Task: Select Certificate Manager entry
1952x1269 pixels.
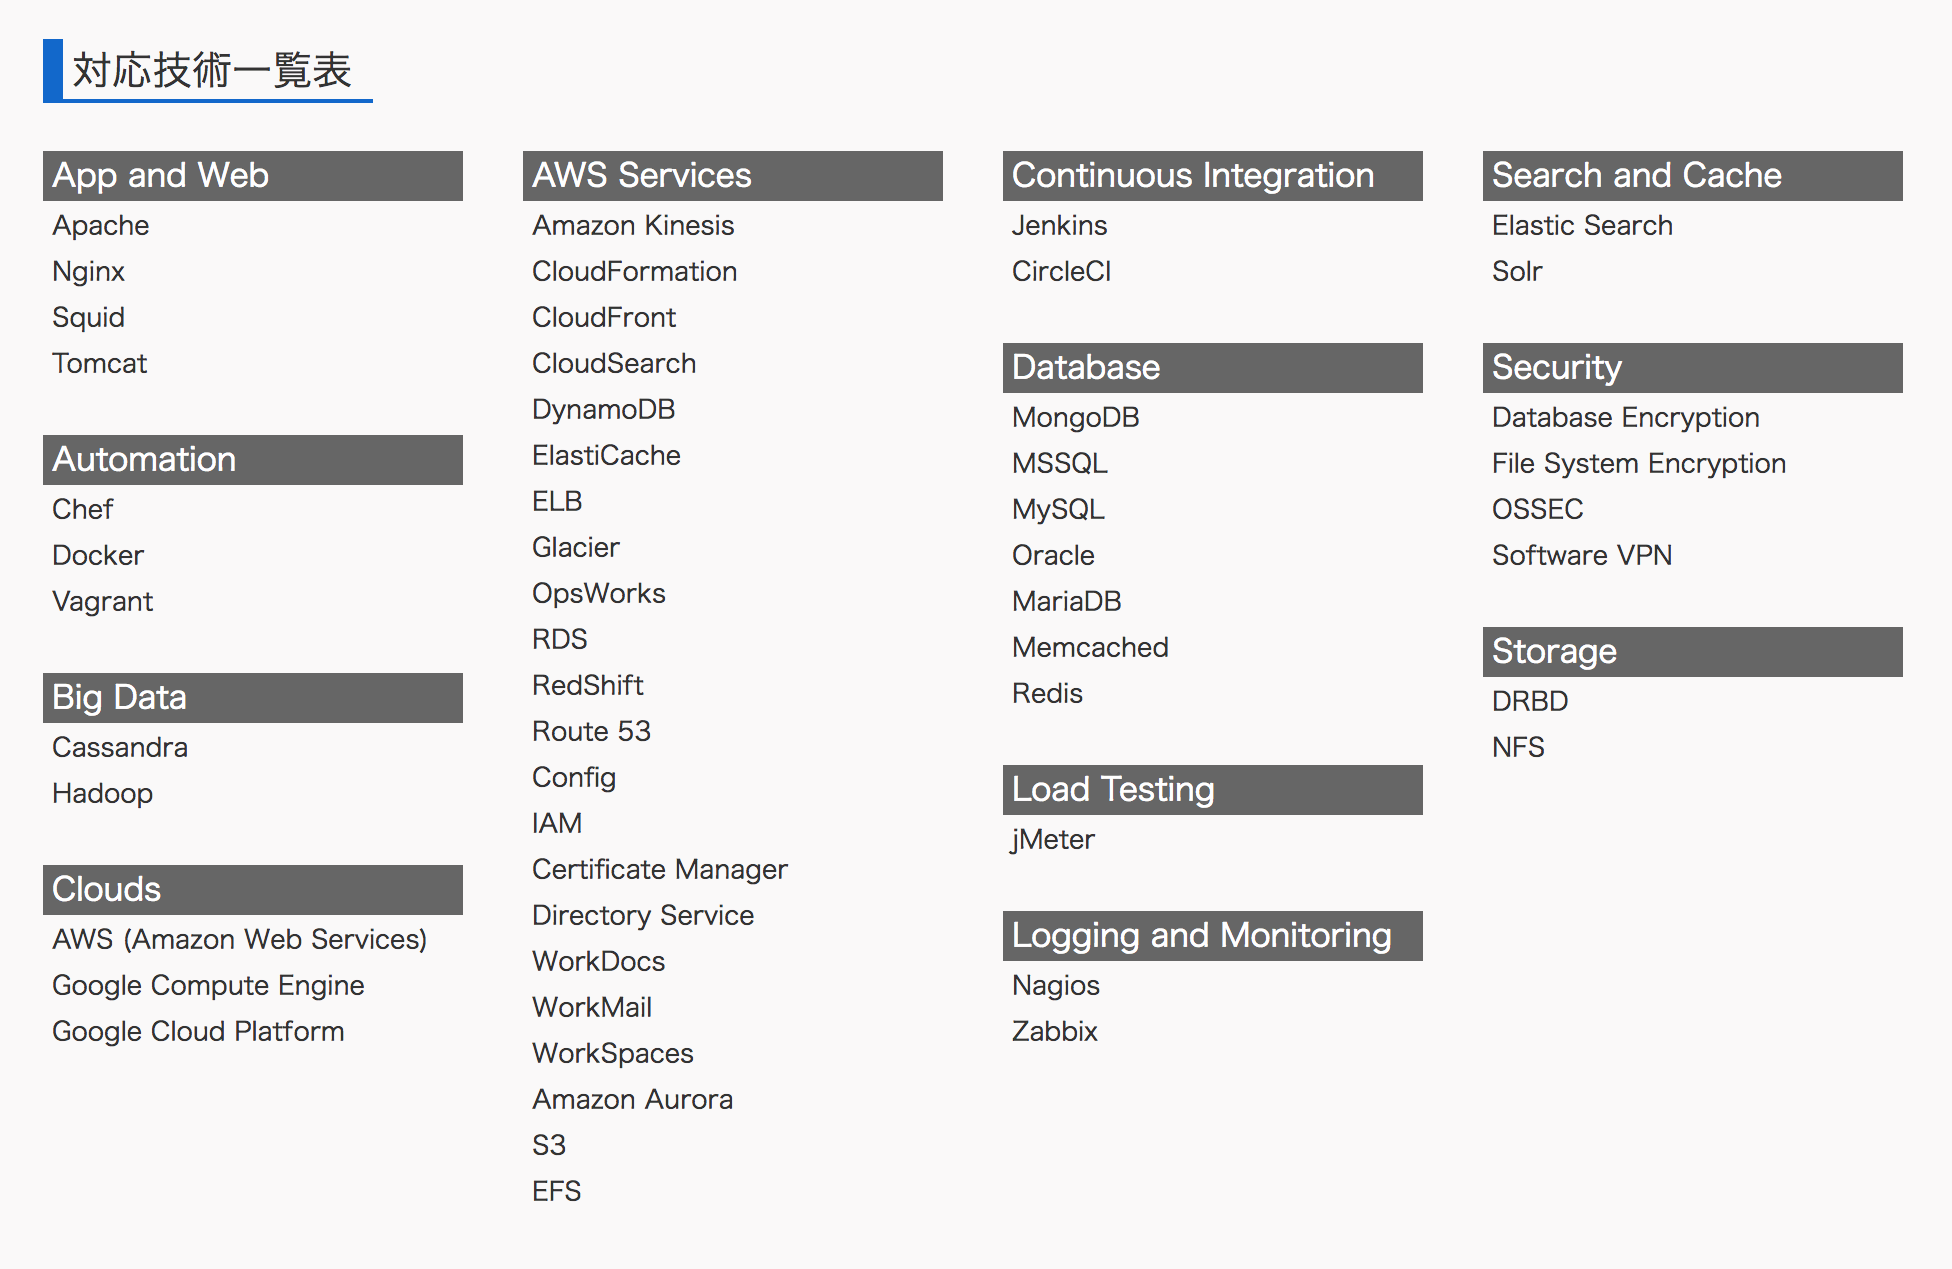Action: click(x=660, y=870)
